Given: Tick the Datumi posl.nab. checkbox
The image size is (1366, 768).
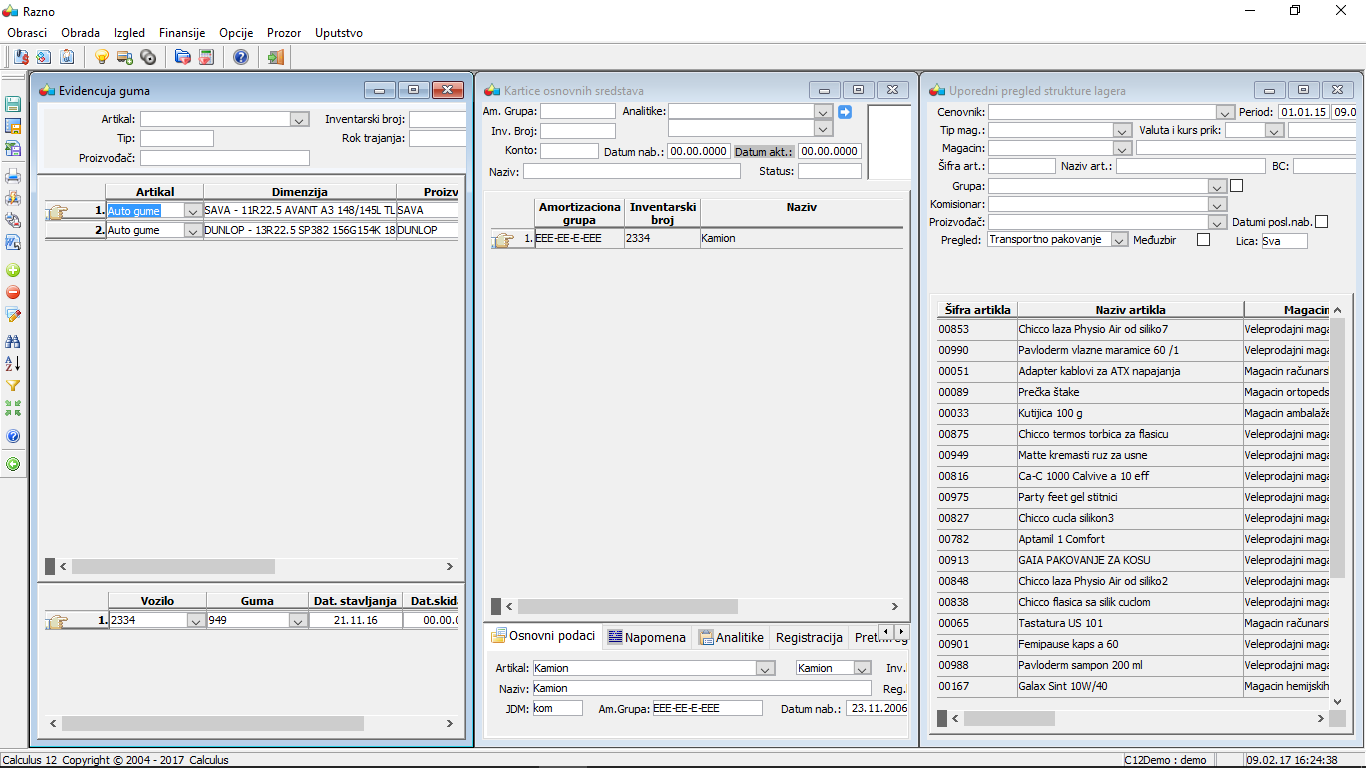Looking at the screenshot, I should 1321,222.
